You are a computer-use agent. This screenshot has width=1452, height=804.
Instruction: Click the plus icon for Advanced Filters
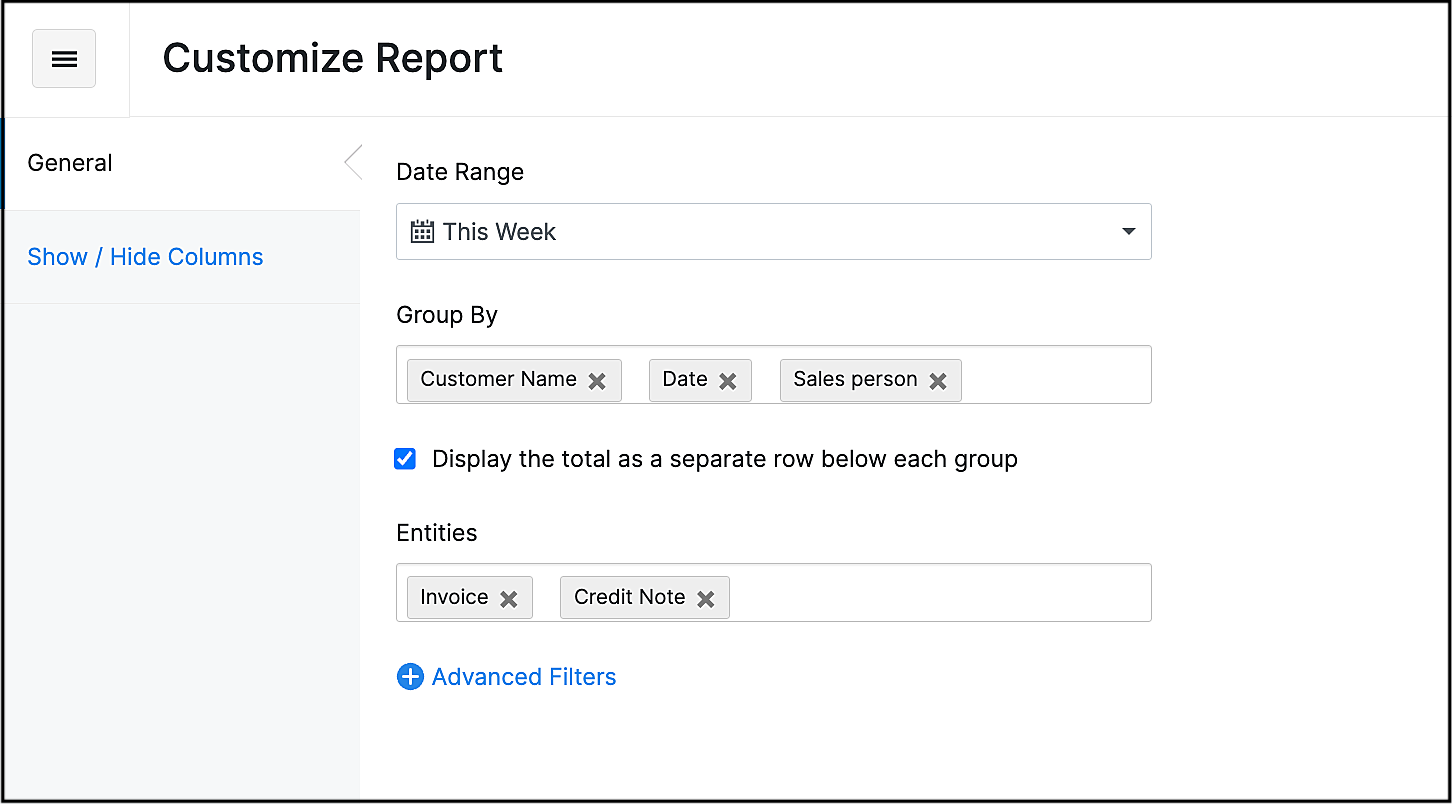pos(410,677)
